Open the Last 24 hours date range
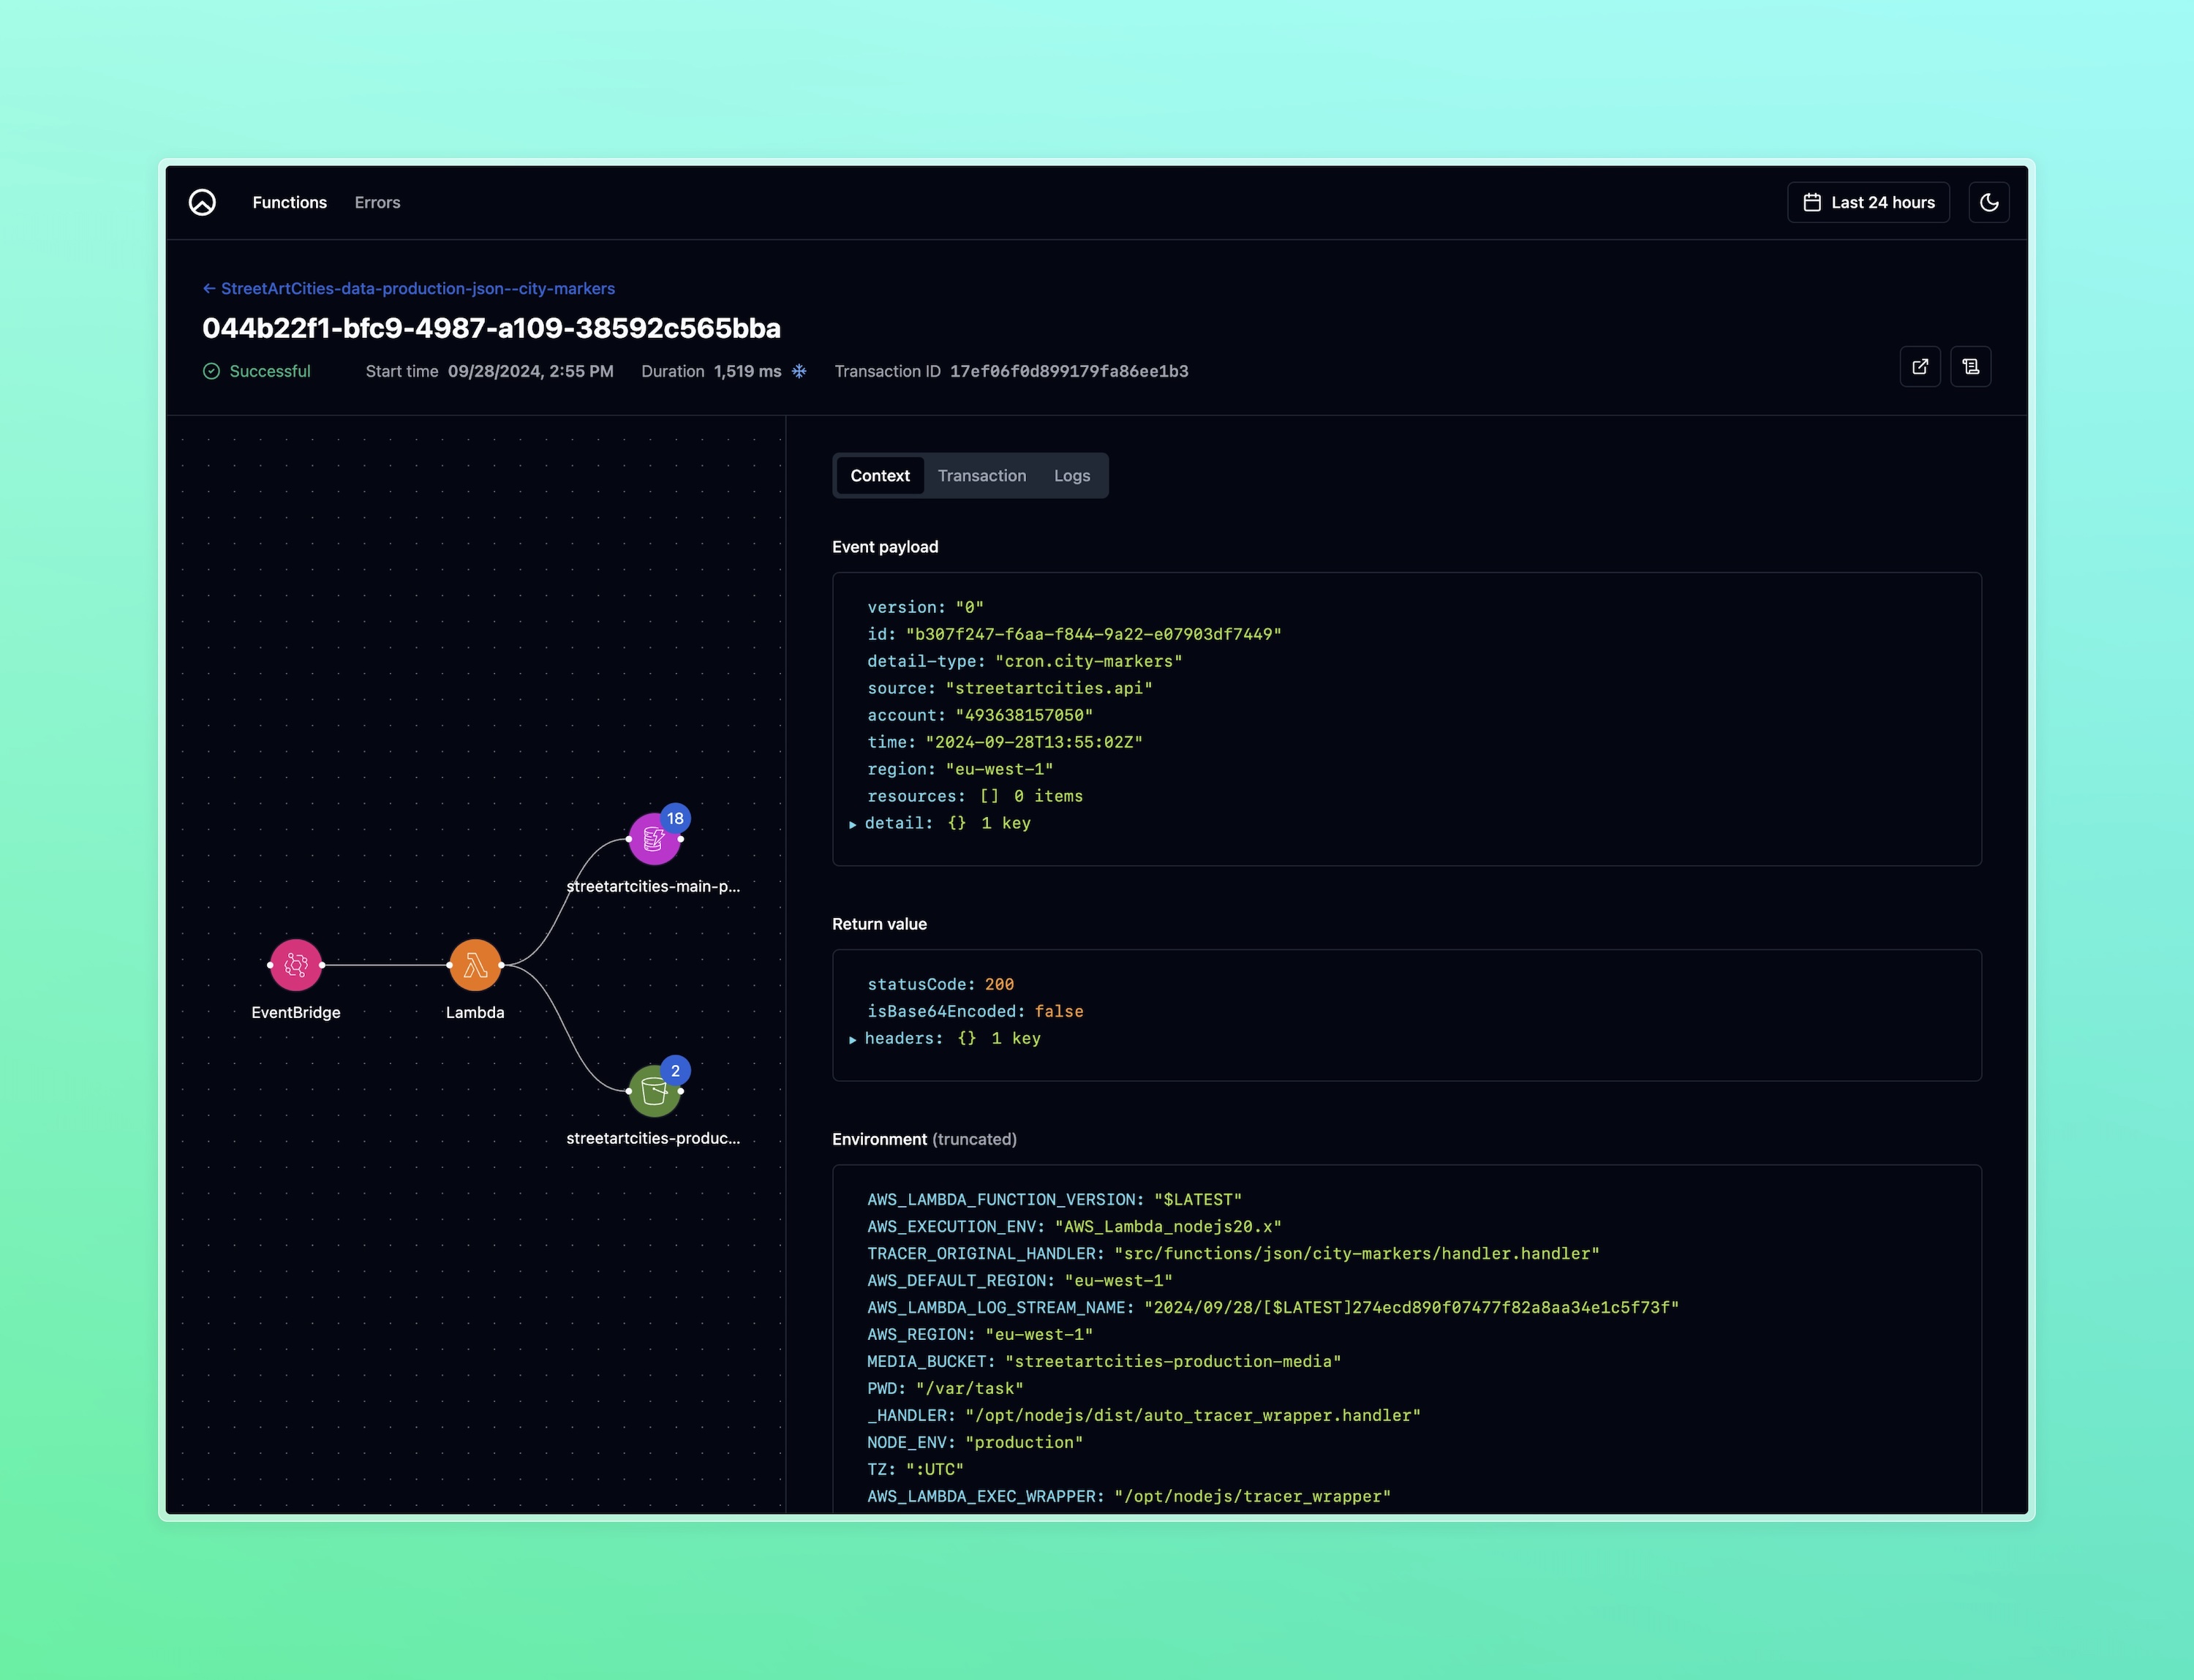The image size is (2194, 1680). pyautogui.click(x=1867, y=202)
